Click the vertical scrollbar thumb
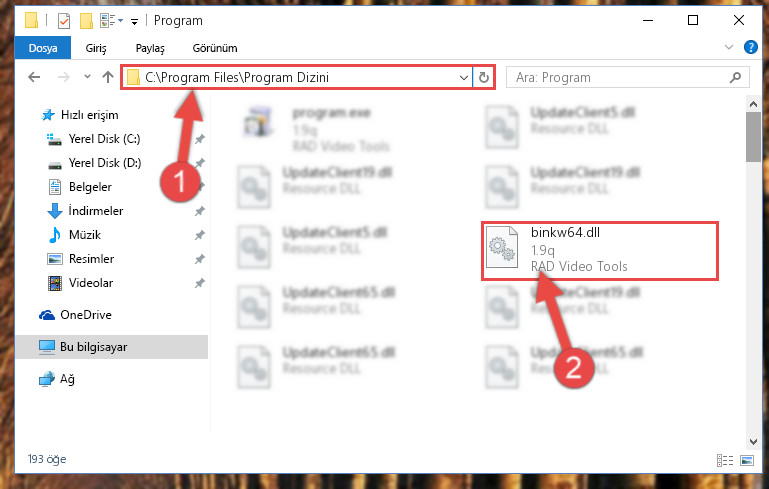The width and height of the screenshot is (769, 489). click(753, 137)
